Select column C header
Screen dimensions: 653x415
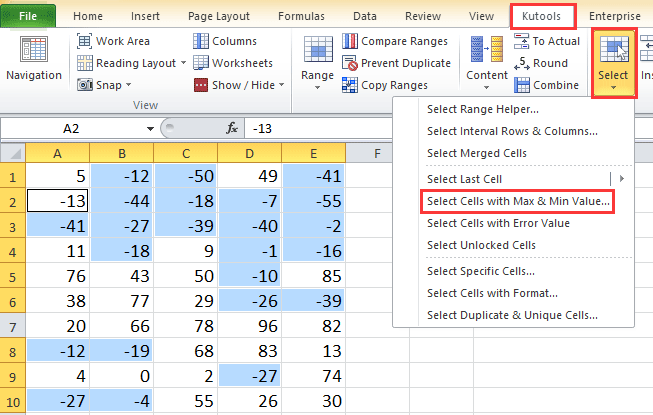pos(186,154)
